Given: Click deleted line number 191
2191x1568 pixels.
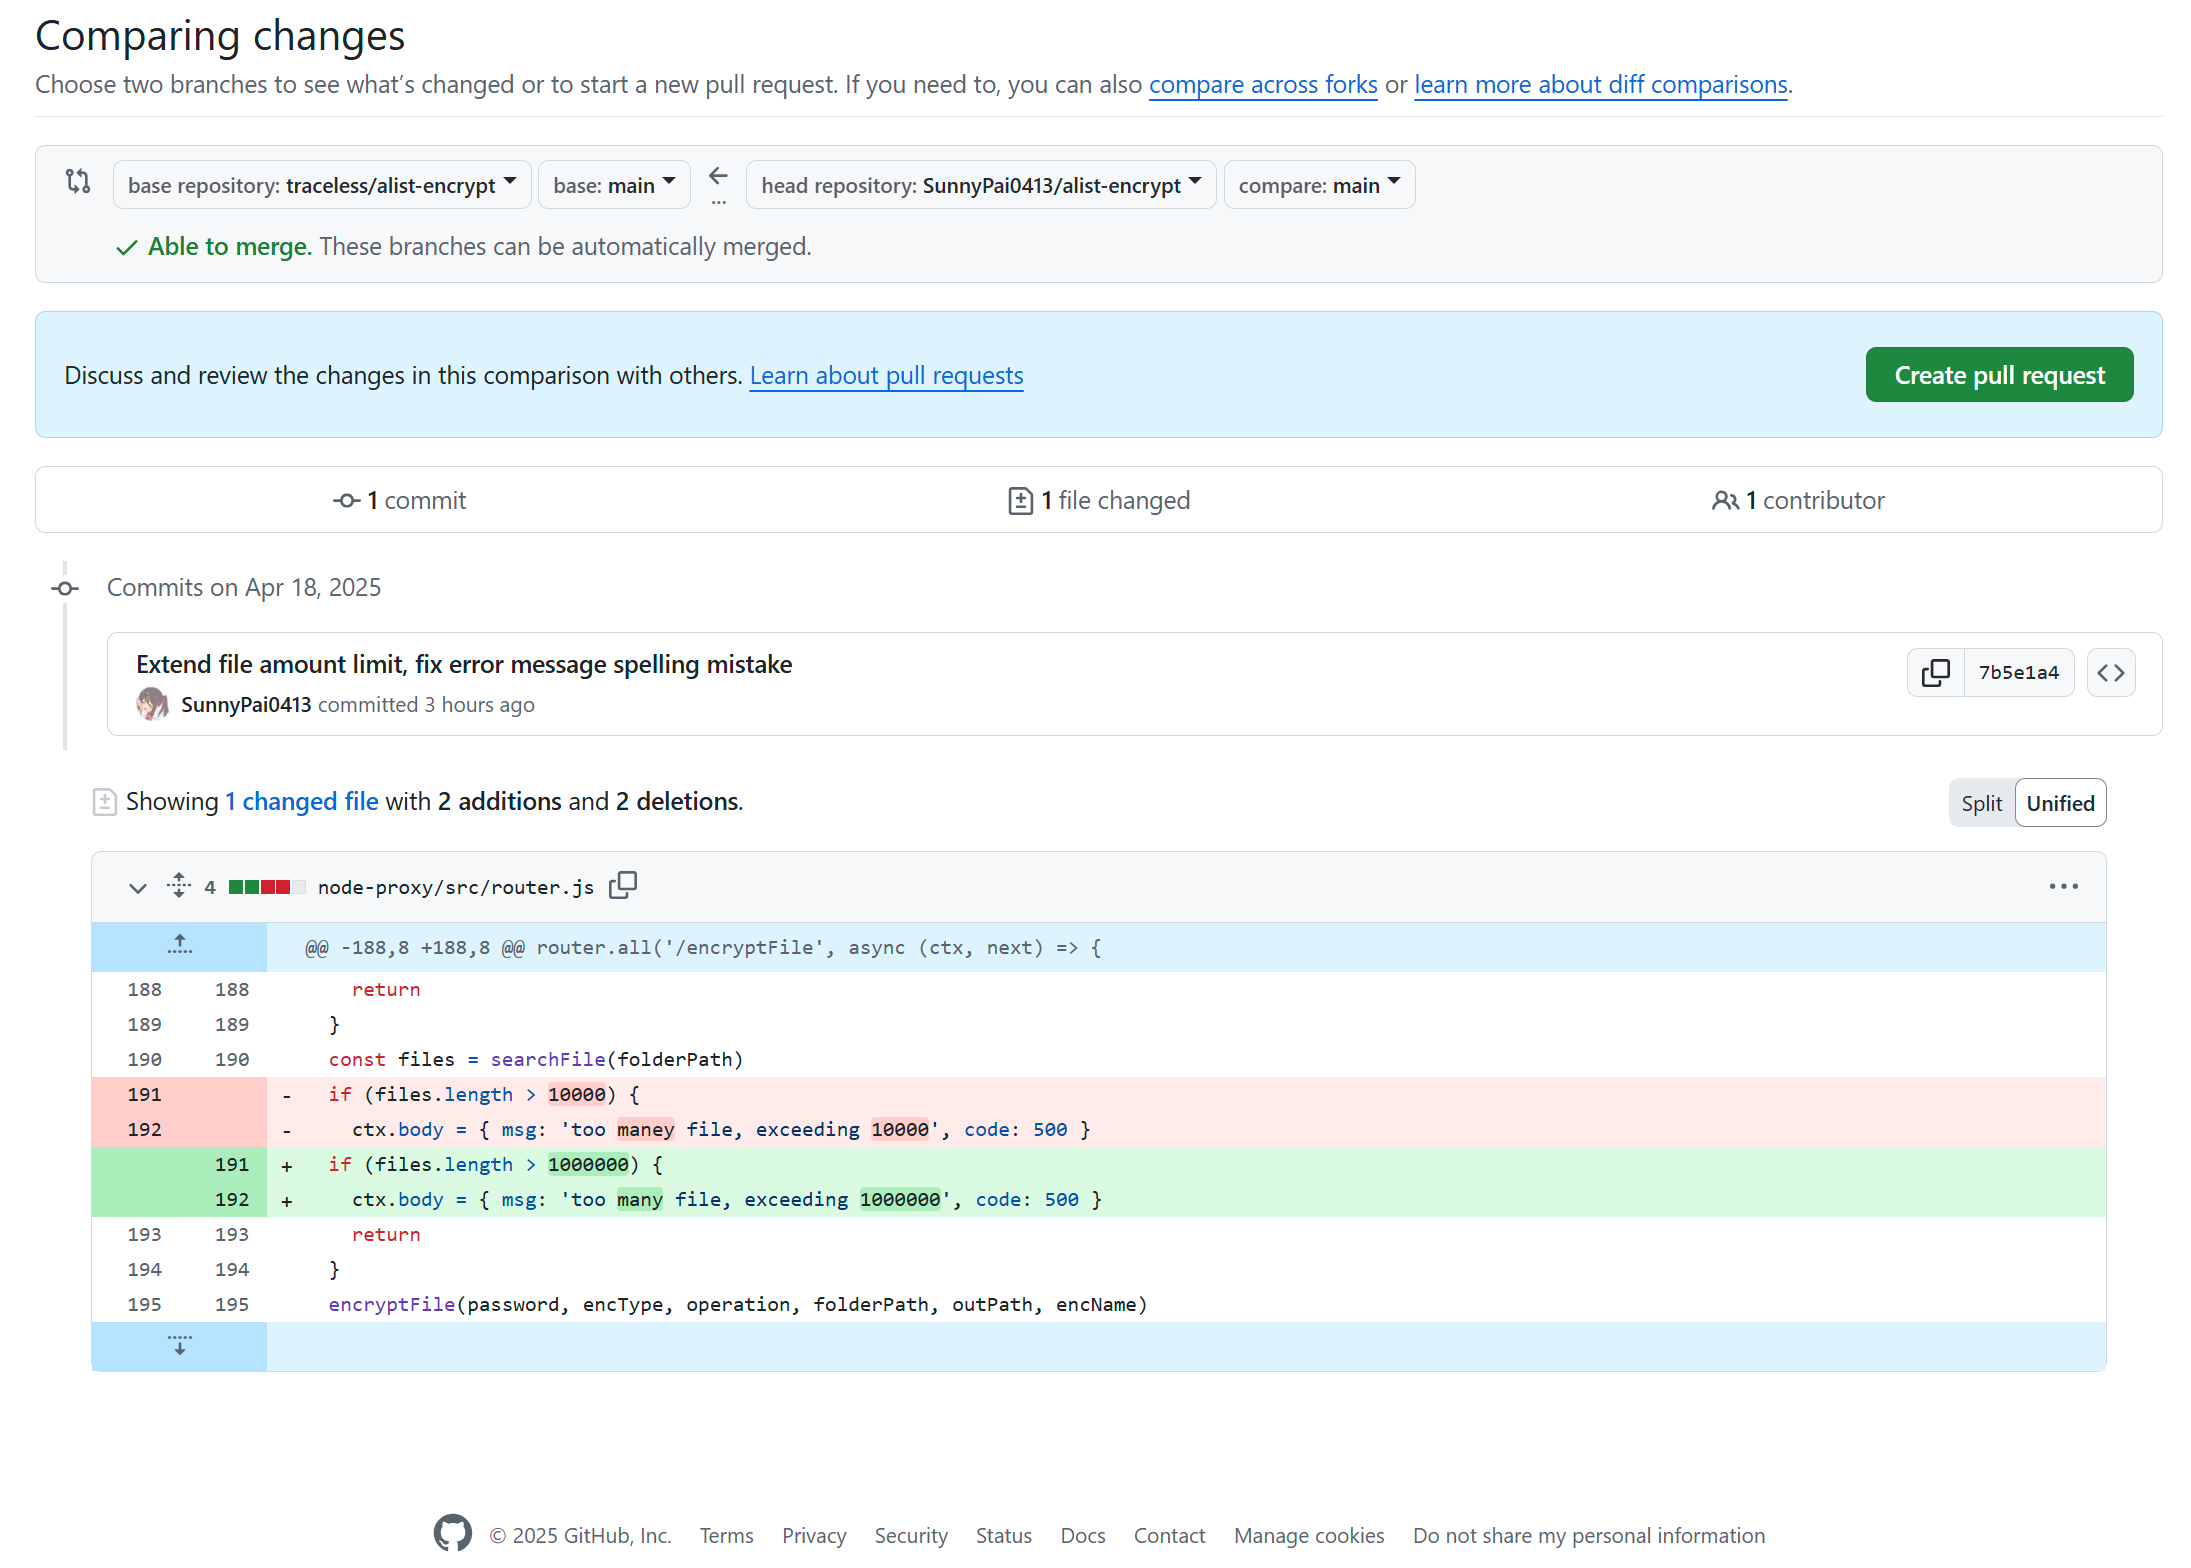Looking at the screenshot, I should point(144,1094).
